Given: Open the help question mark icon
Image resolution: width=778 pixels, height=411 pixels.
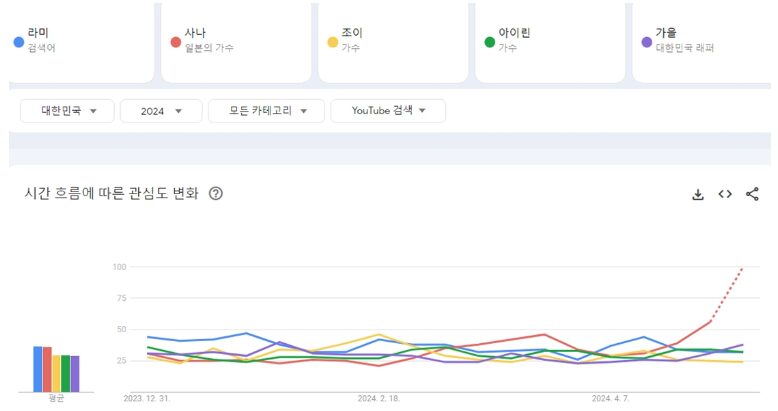Looking at the screenshot, I should pyautogui.click(x=215, y=194).
